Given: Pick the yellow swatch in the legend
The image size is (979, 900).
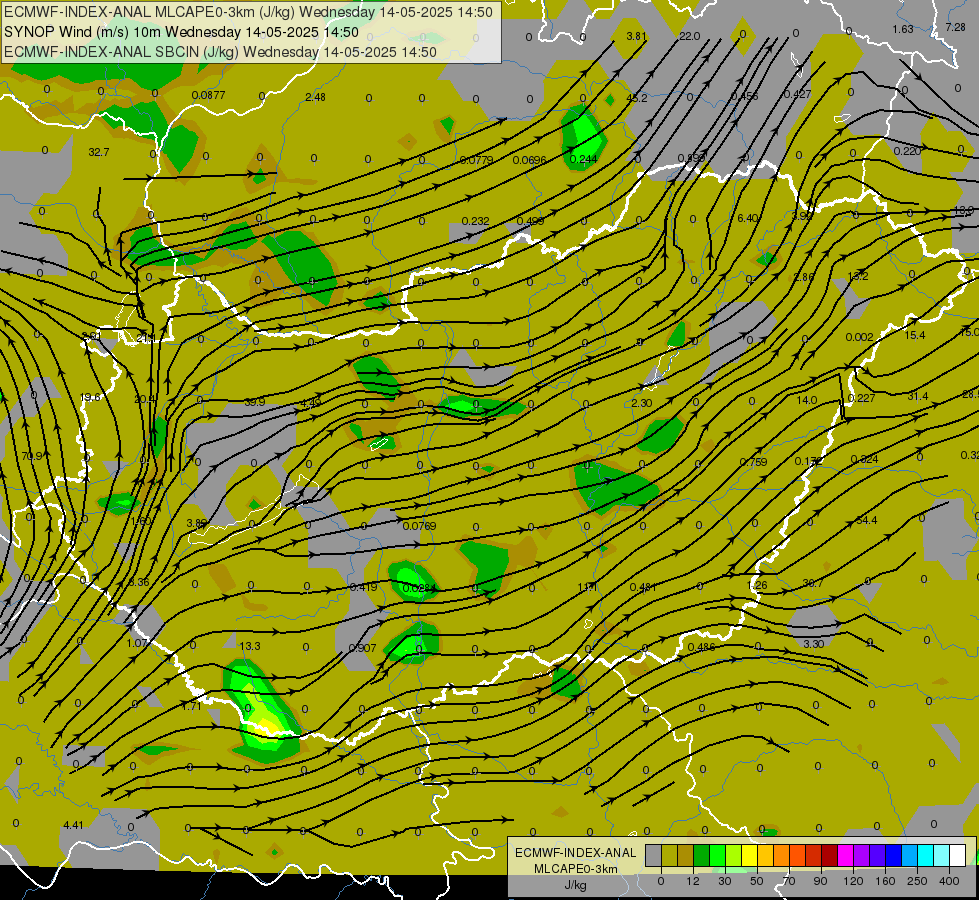Looking at the screenshot, I should [750, 855].
